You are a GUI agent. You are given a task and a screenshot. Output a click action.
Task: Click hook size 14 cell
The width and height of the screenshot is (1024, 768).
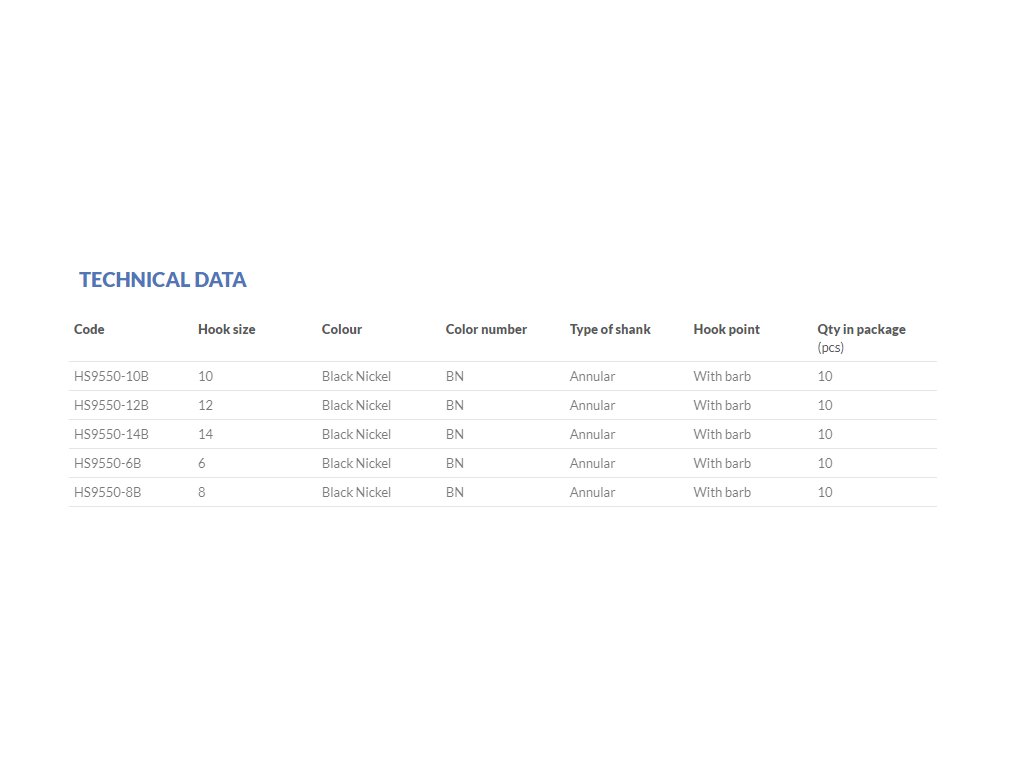(x=205, y=434)
